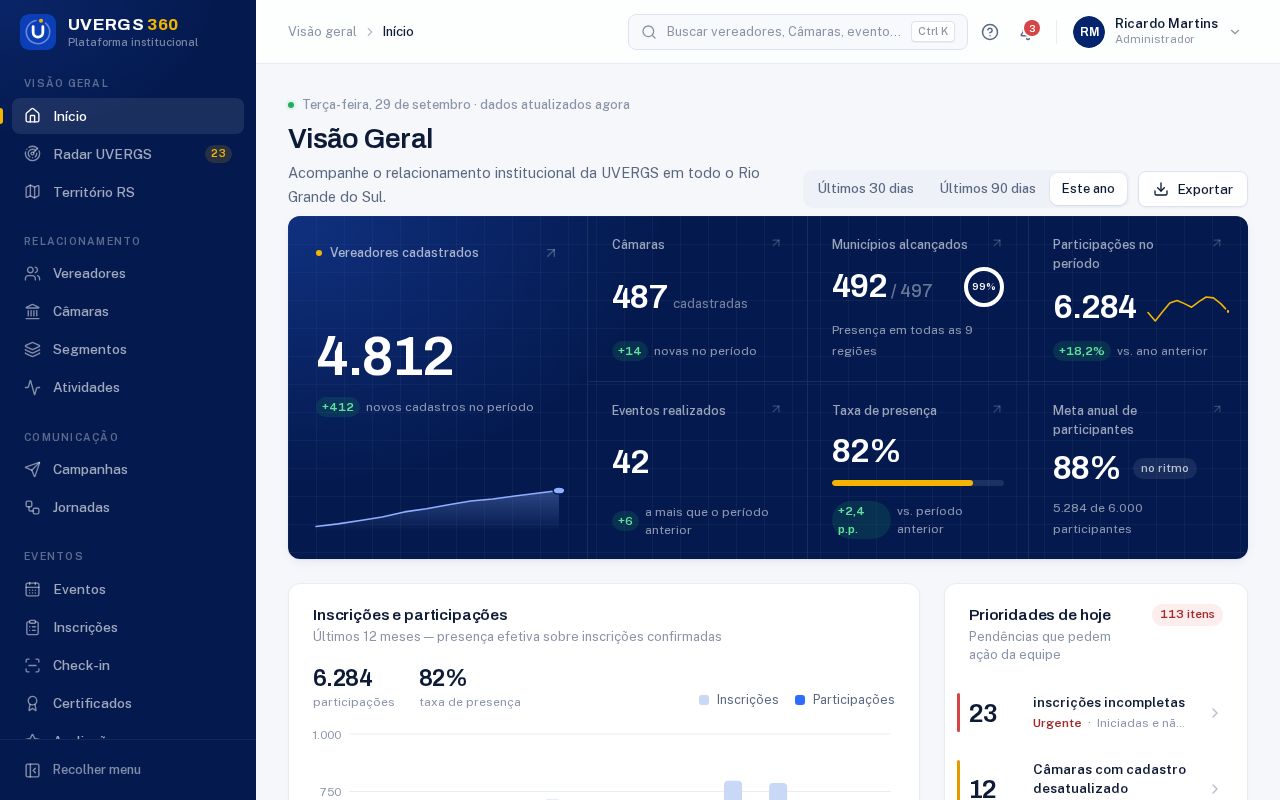
Task: Click the Radar UVERGS sidebar icon
Action: pyautogui.click(x=33, y=154)
